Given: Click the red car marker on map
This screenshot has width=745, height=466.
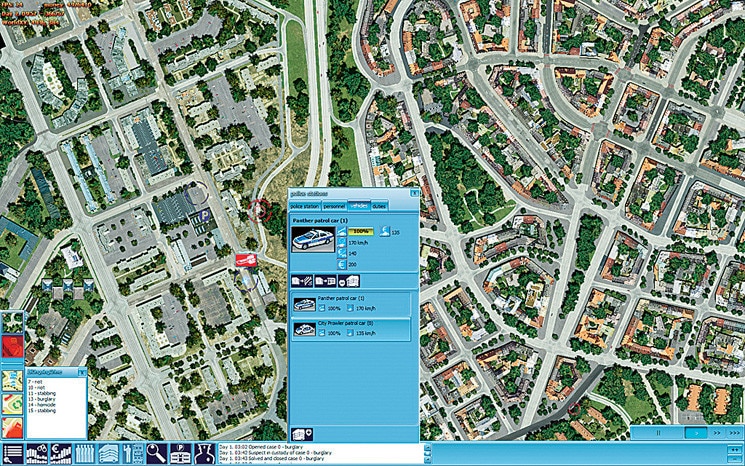Looking at the screenshot, I should click(x=246, y=260).
